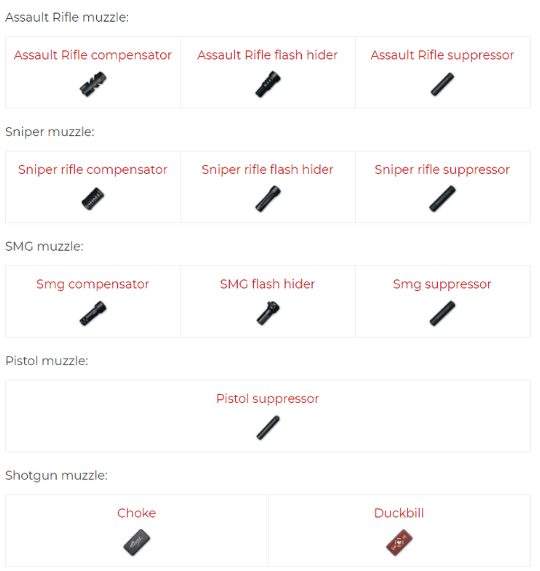Follow the Assault Rifle compensator link
Image resolution: width=540 pixels, height=571 pixels.
93,55
